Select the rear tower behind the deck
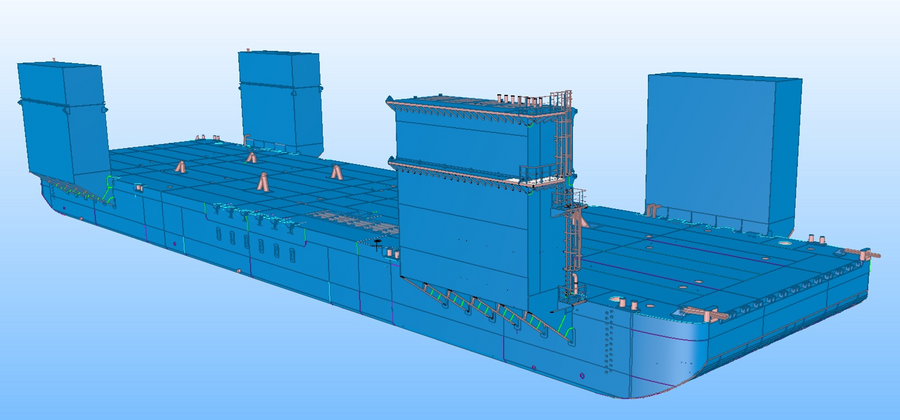The image size is (900, 420). point(280,103)
